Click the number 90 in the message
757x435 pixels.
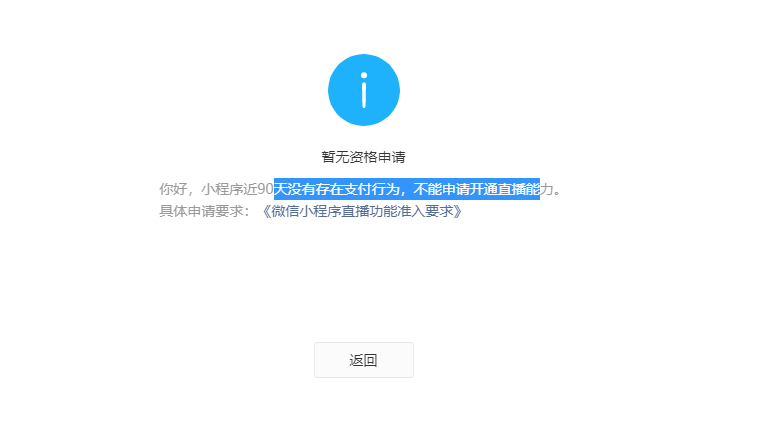[266, 189]
